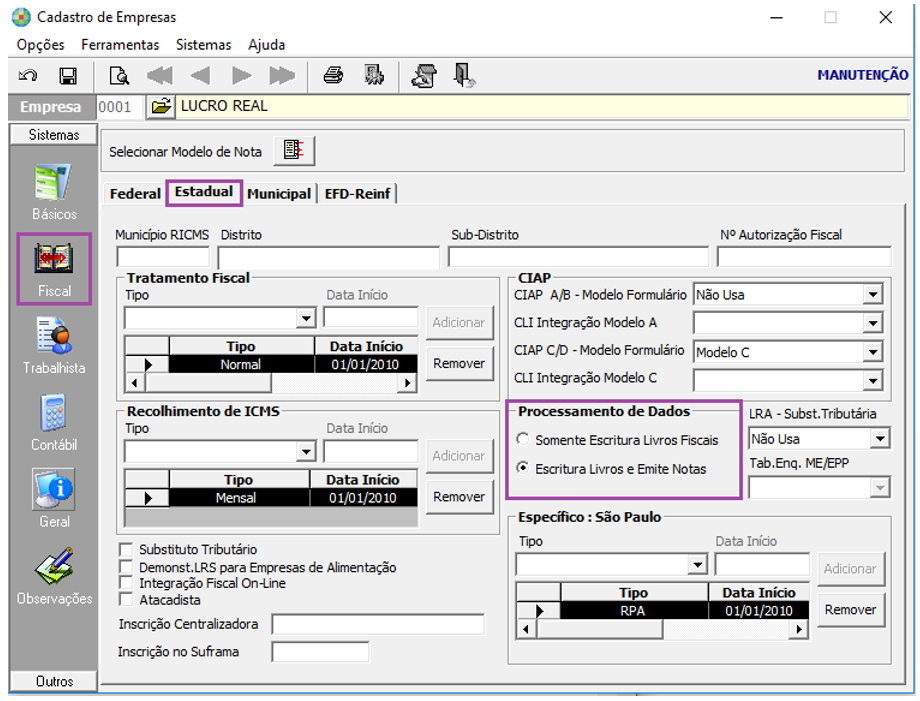920x701 pixels.
Task: Check Demonst.LRS para Empresas de Alimentação
Action: (126, 567)
